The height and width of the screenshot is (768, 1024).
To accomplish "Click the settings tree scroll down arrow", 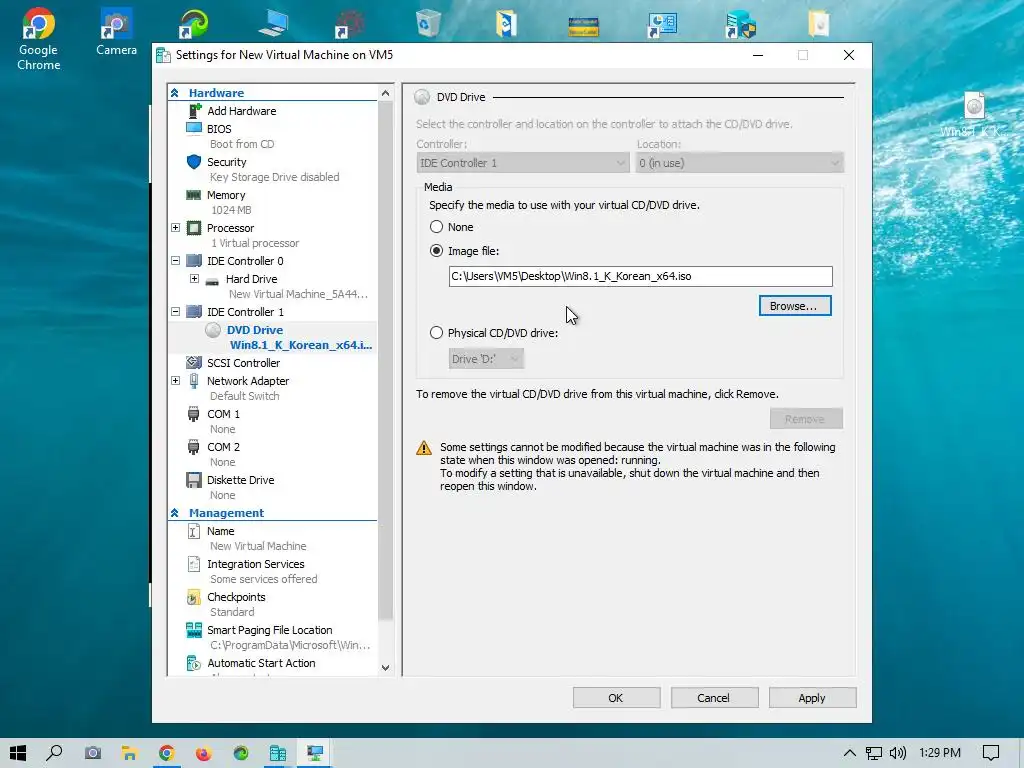I will 385,667.
